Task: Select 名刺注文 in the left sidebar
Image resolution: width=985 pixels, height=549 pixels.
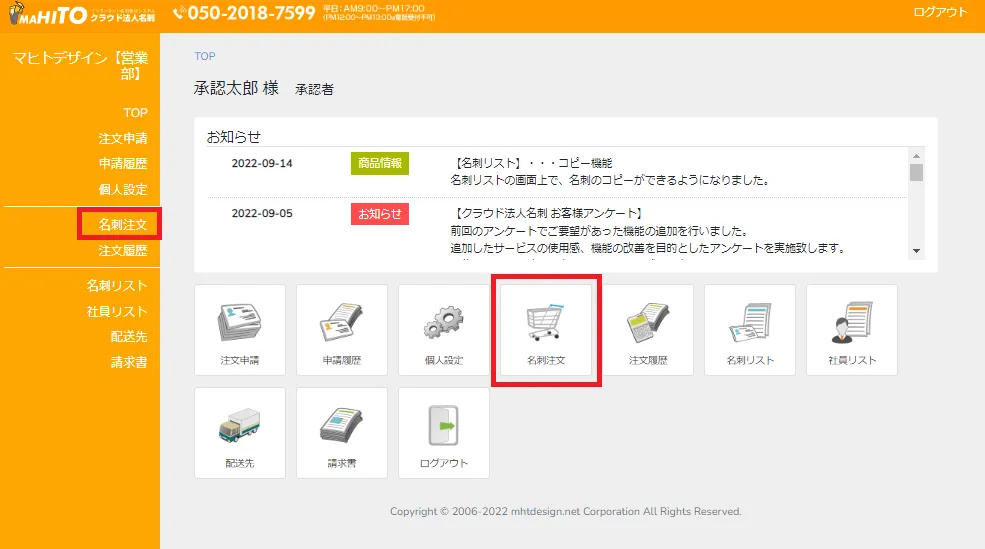Action: 122,224
